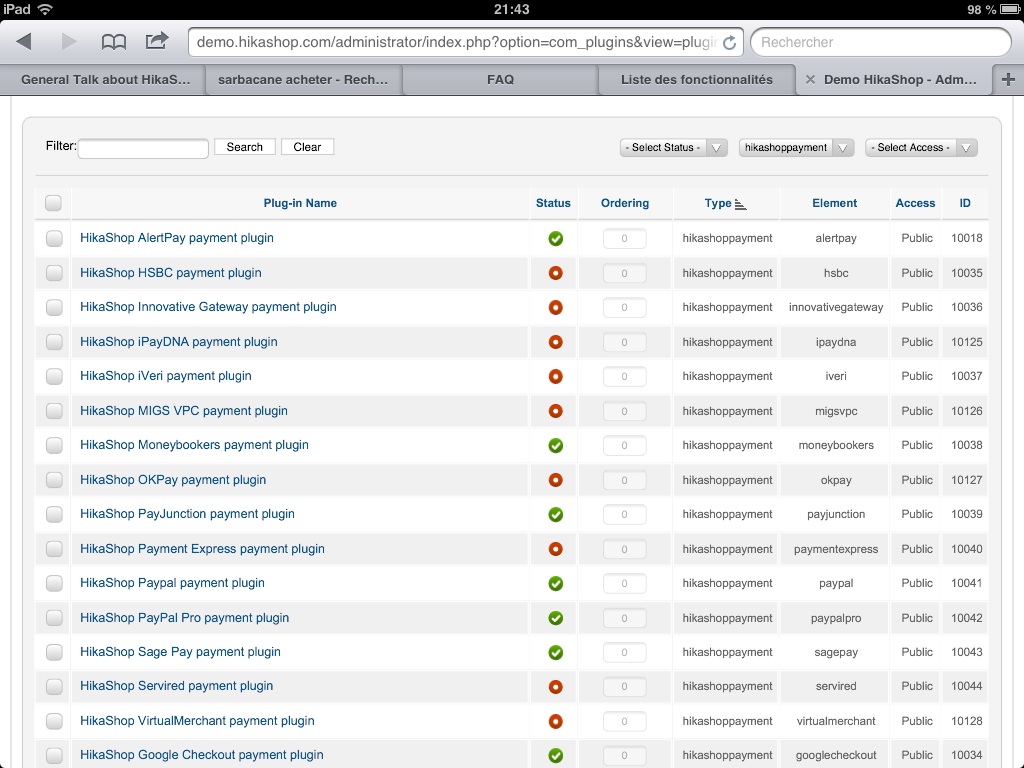Toggle the status icon of the MIGS VPC plugin
Image resolution: width=1024 pixels, height=768 pixels.
[x=555, y=411]
